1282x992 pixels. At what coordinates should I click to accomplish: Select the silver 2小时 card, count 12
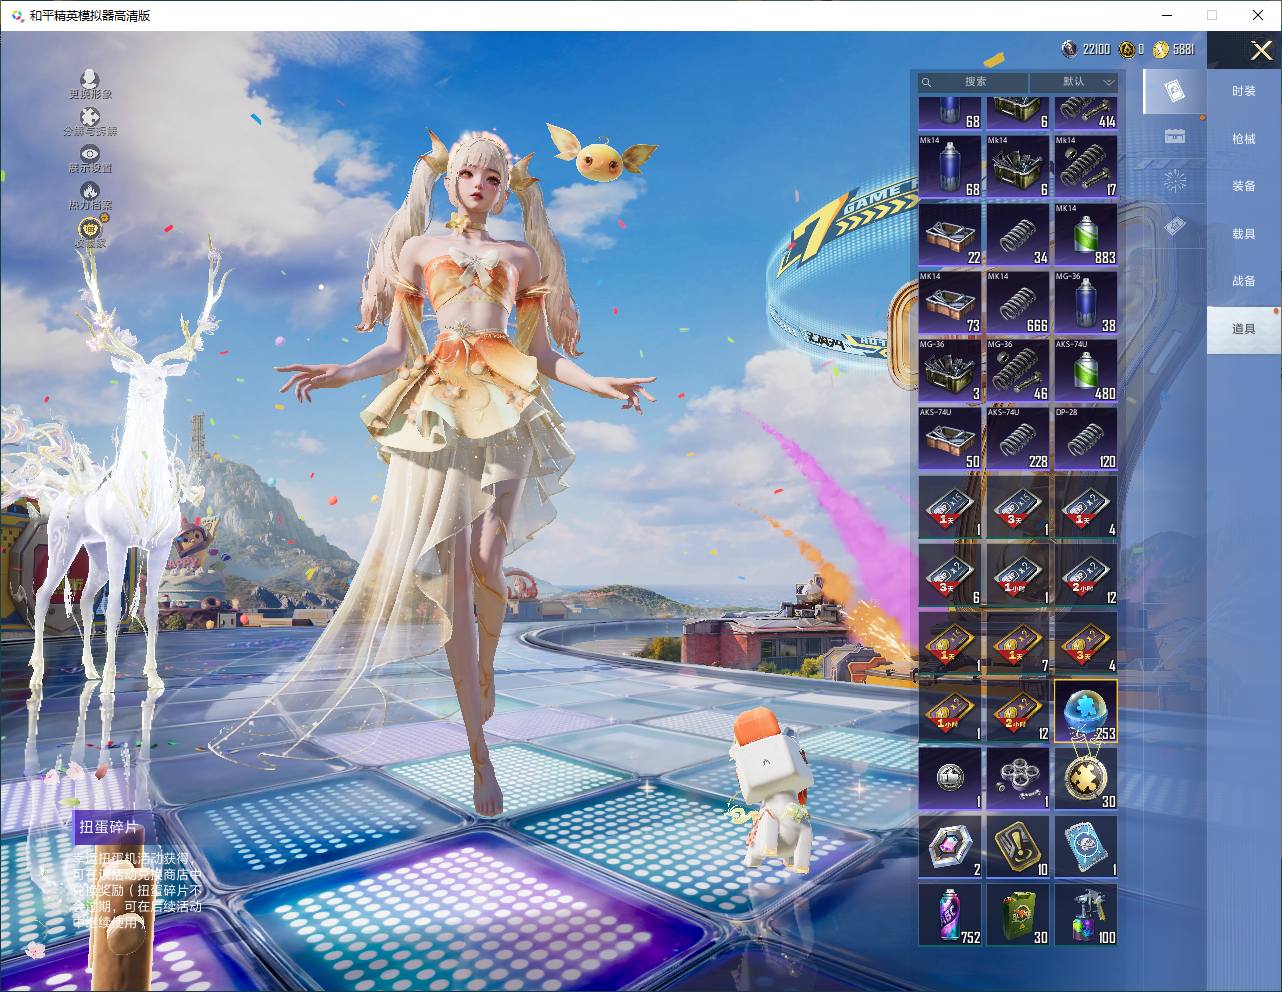pos(1086,574)
